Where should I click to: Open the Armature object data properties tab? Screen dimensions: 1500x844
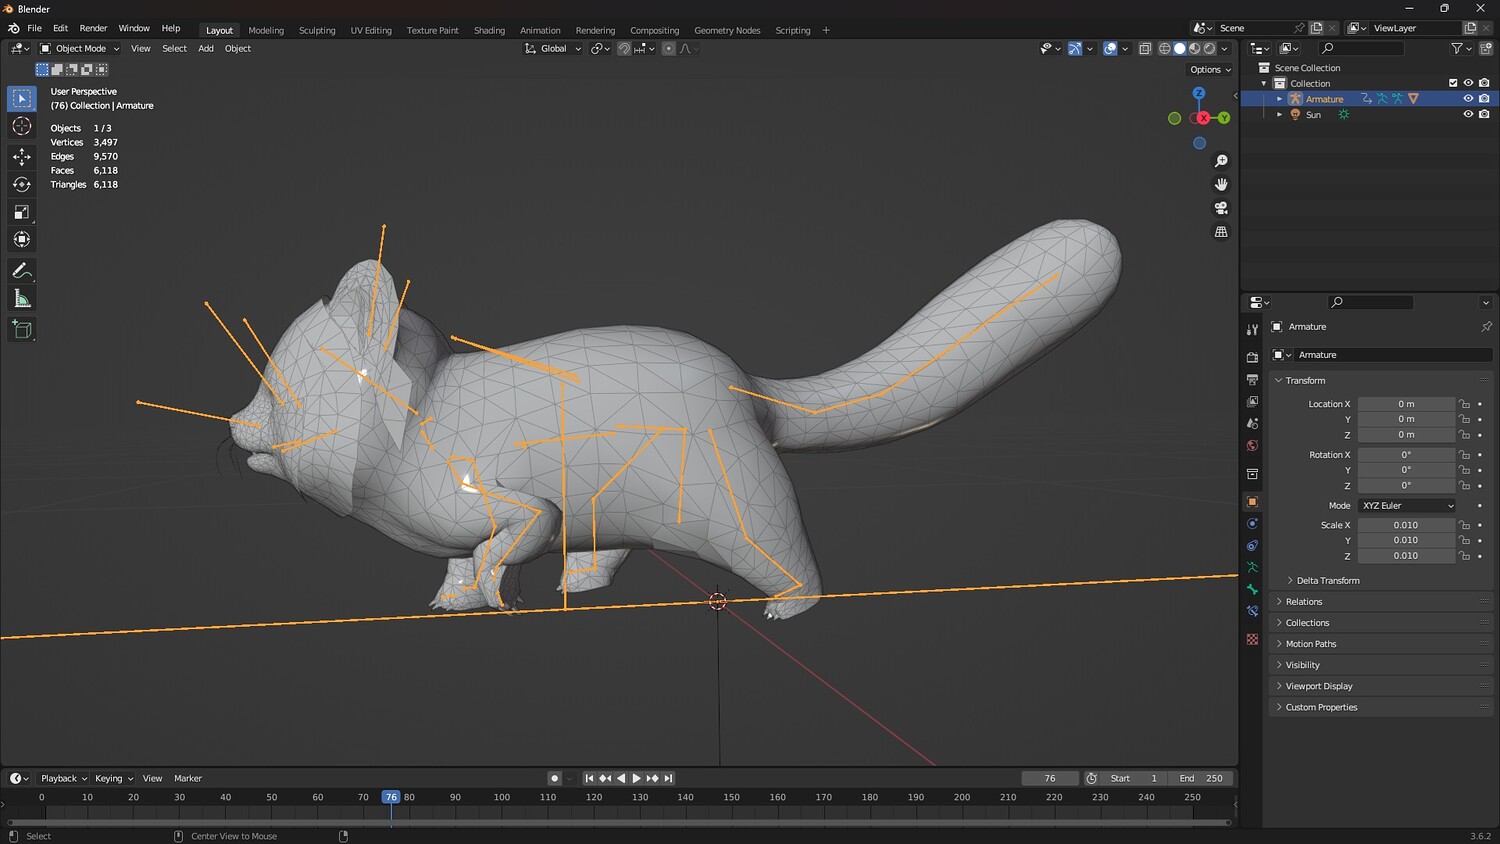(x=1252, y=568)
